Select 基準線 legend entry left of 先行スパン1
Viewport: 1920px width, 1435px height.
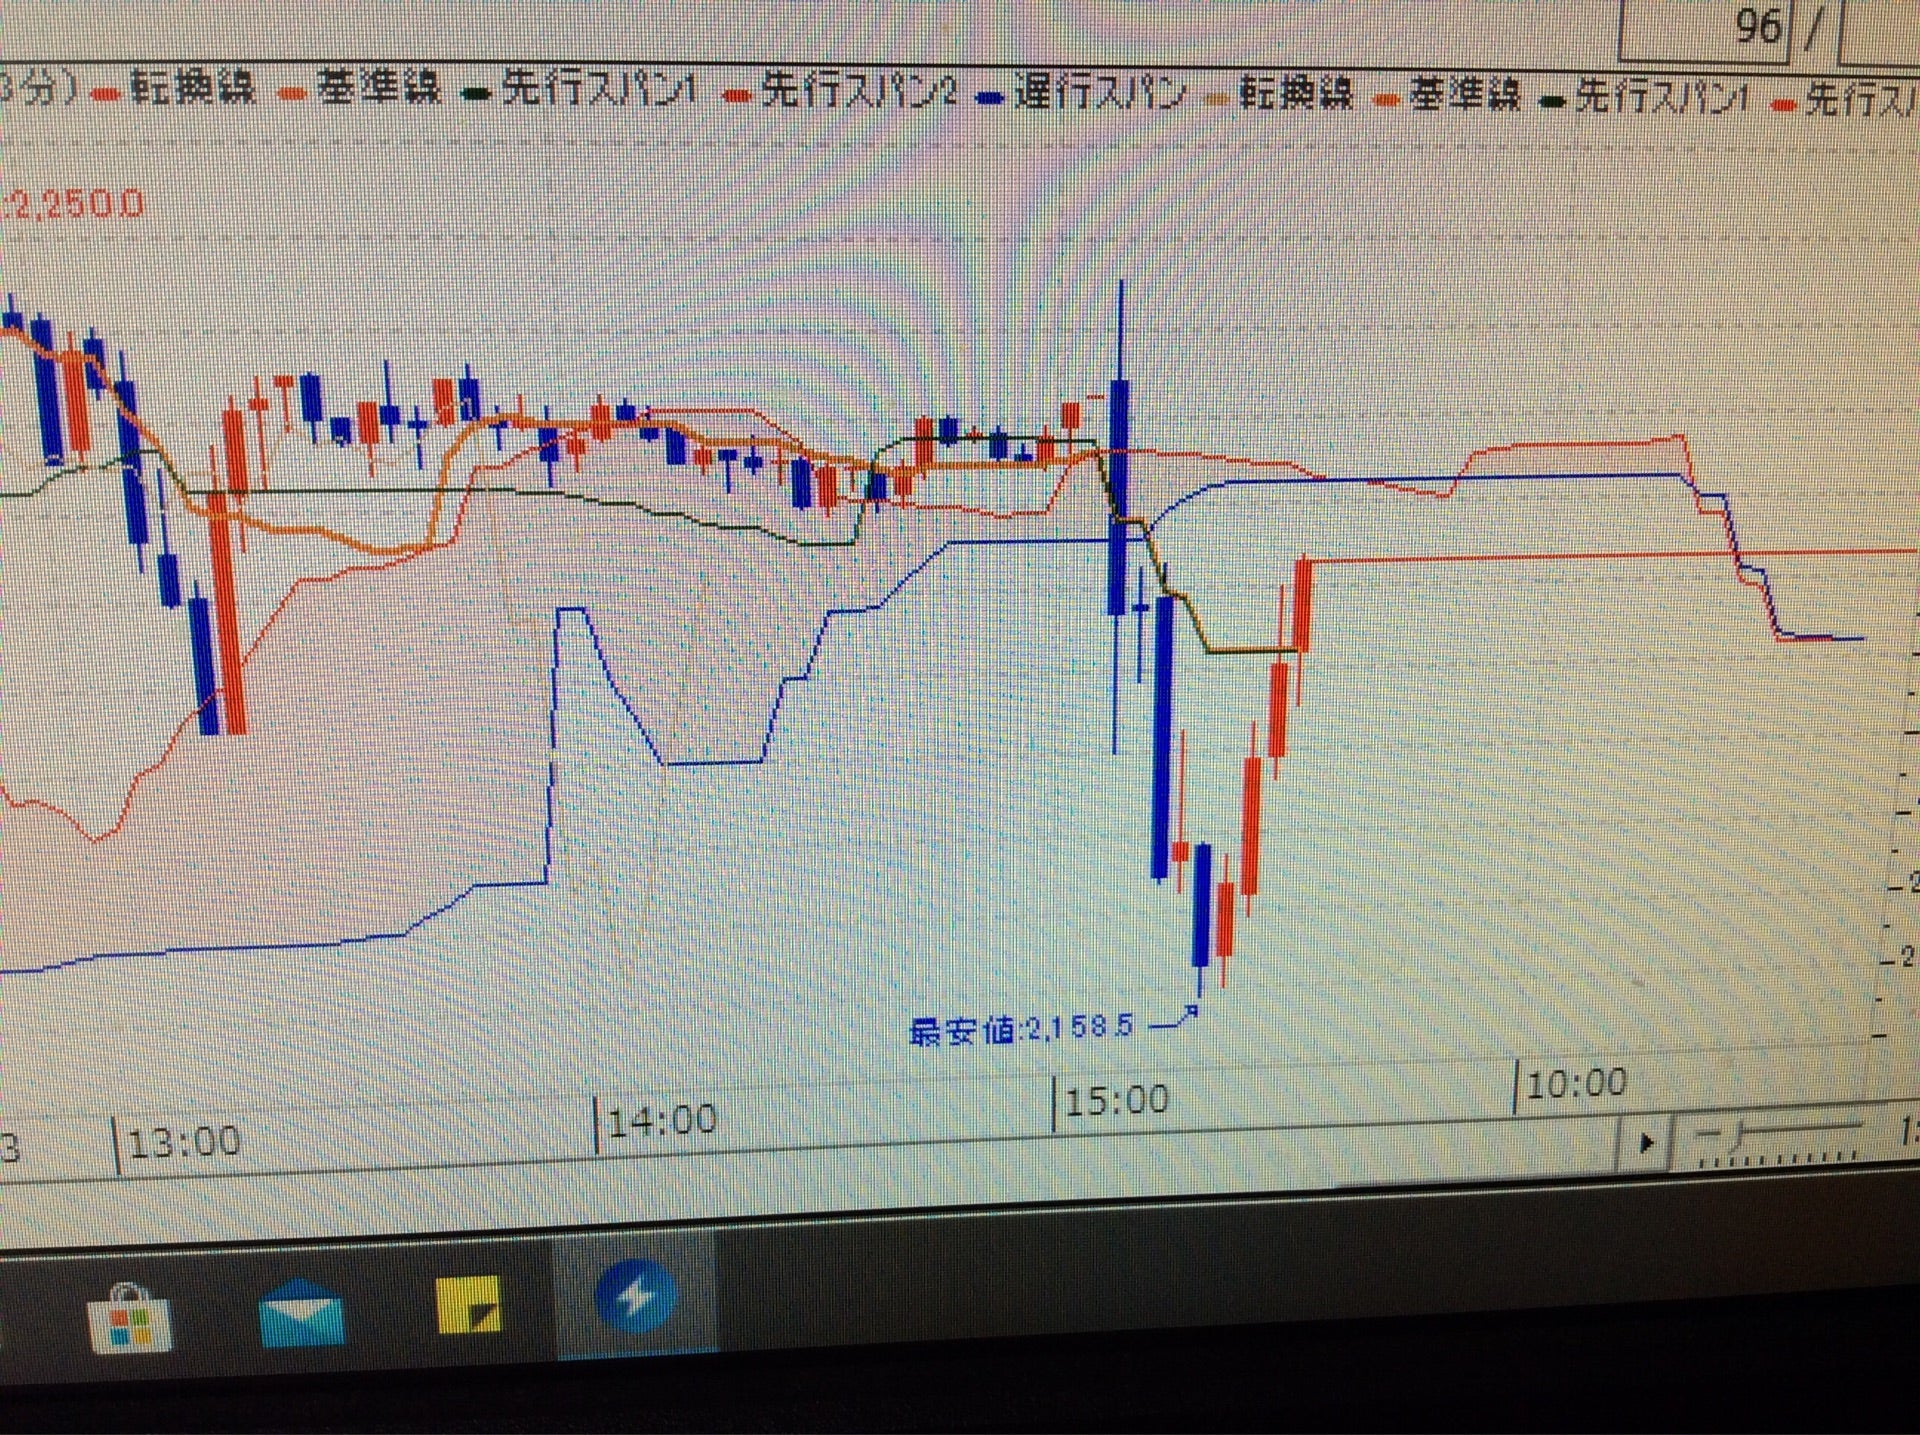point(378,88)
